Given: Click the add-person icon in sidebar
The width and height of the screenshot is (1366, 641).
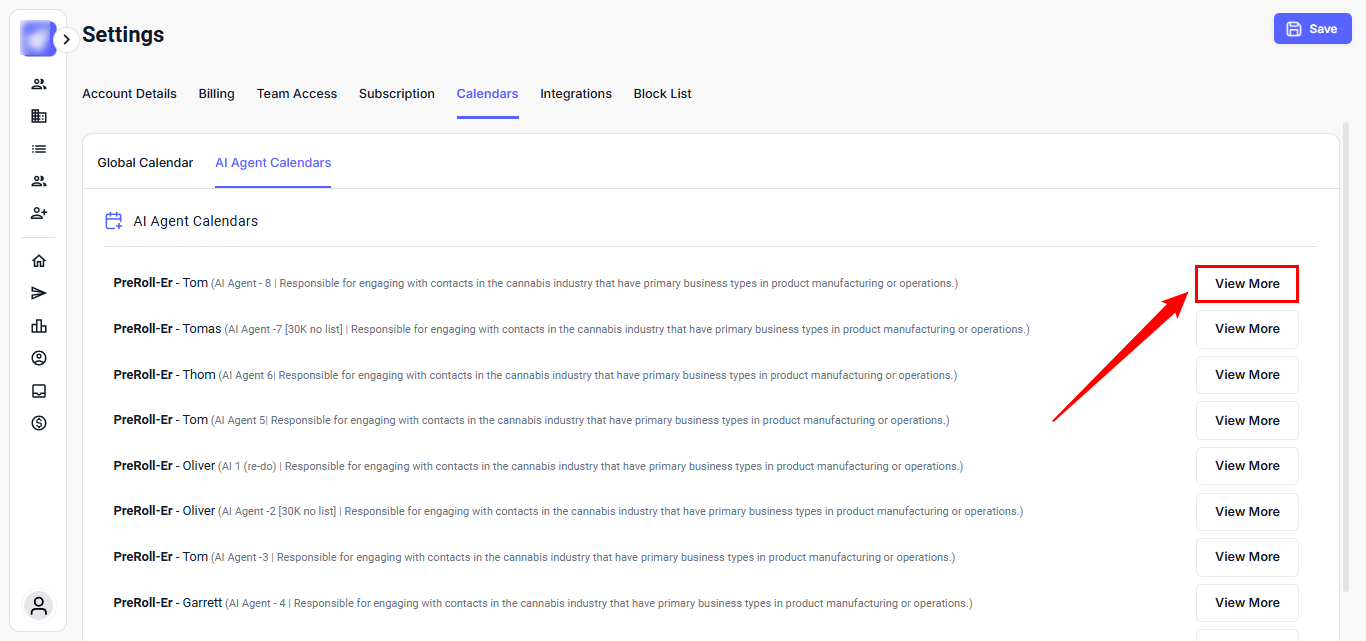Looking at the screenshot, I should 39,213.
